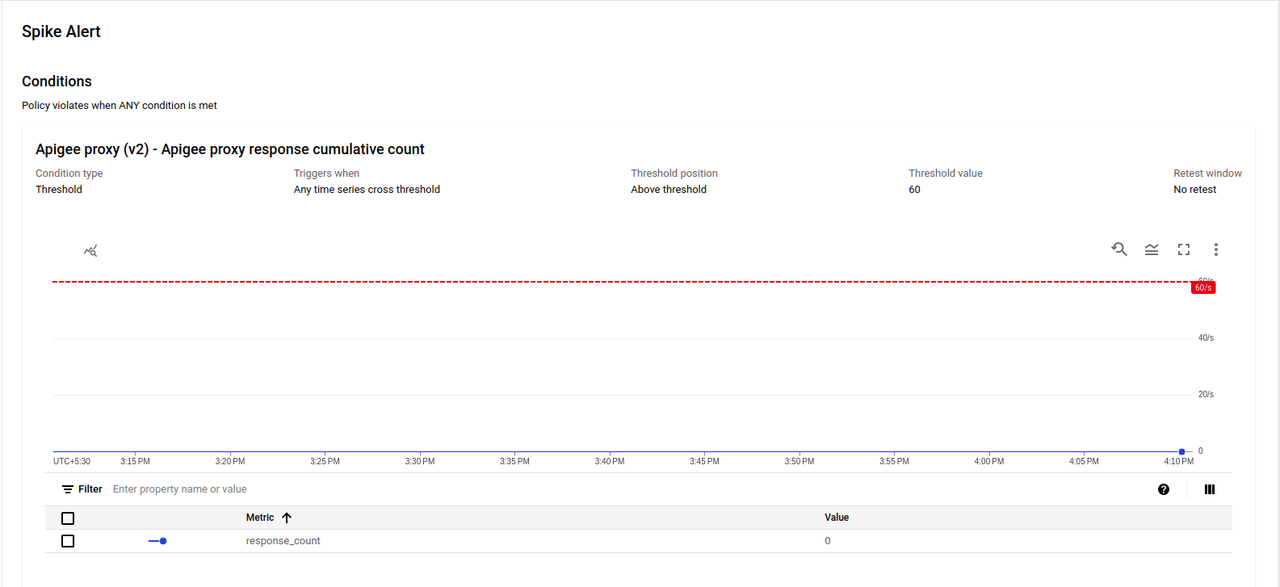Check the select-all checkbox in the table header
The image size is (1280, 587).
click(x=68, y=518)
